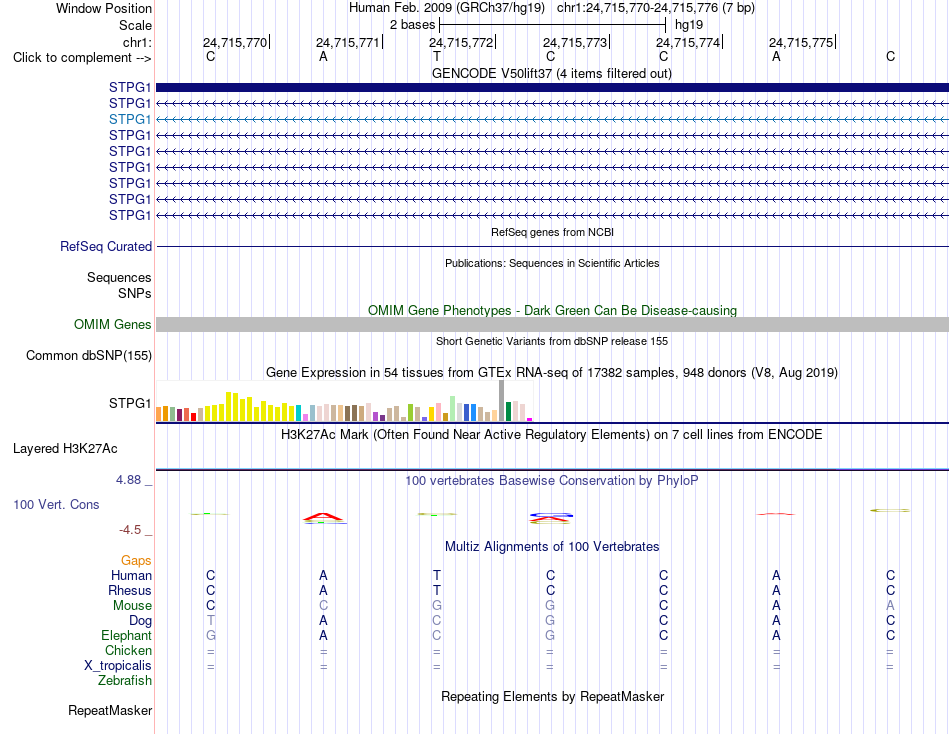The image size is (950, 734).
Task: Open 'Multiz Alignments of 100 Vertebrates' title
Action: tap(552, 547)
